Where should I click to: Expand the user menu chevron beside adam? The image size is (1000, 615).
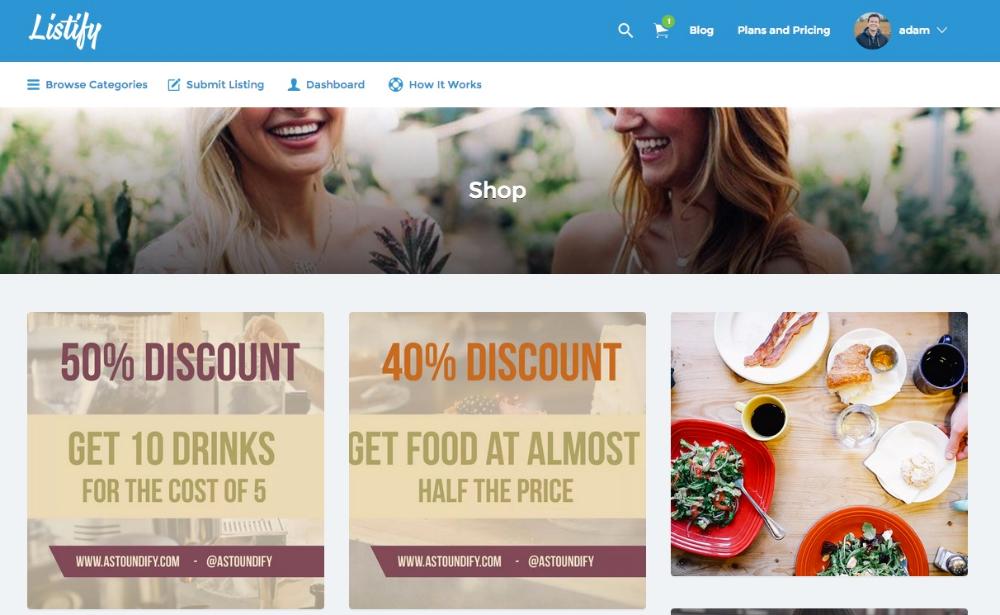click(x=942, y=30)
